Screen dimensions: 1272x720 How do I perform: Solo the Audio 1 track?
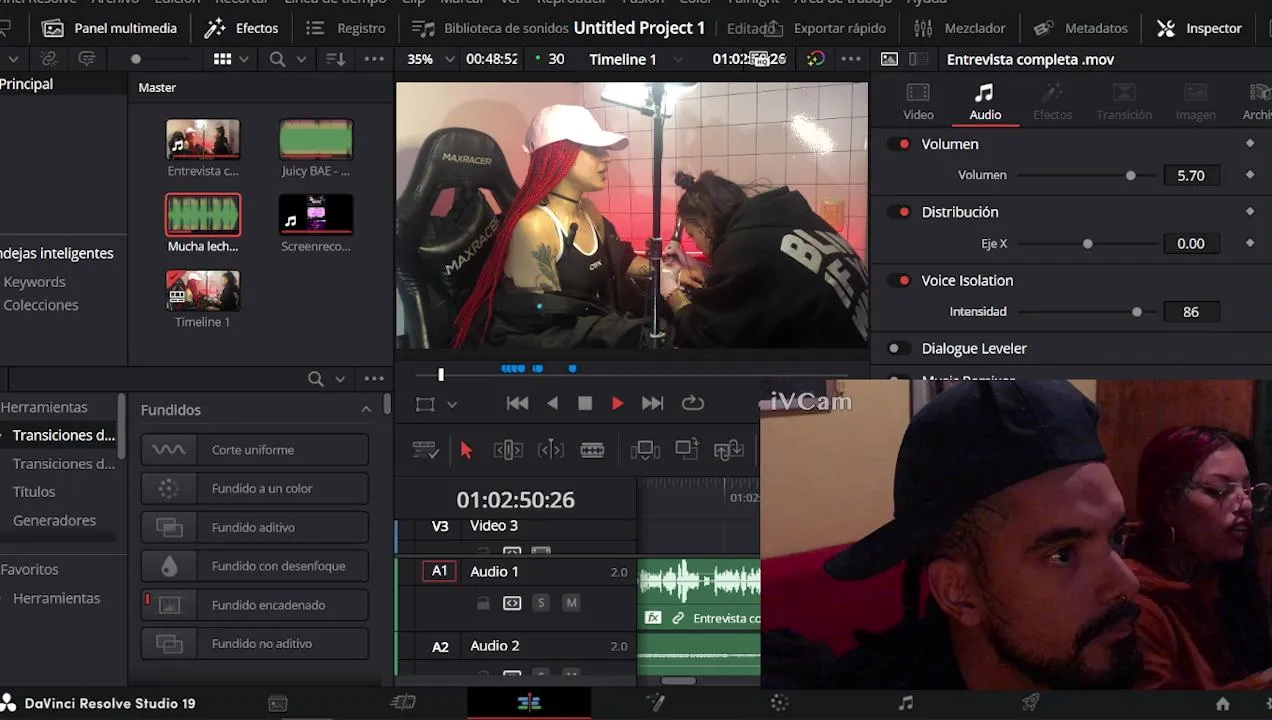tap(541, 603)
